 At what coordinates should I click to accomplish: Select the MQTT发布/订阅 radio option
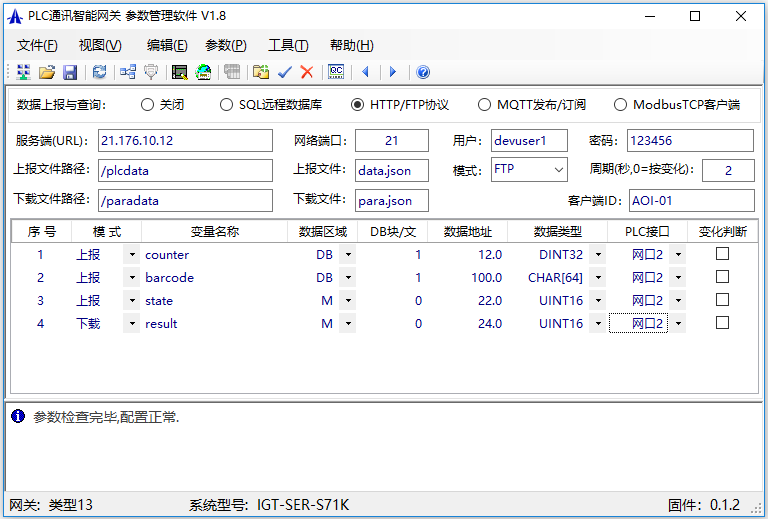coord(485,105)
